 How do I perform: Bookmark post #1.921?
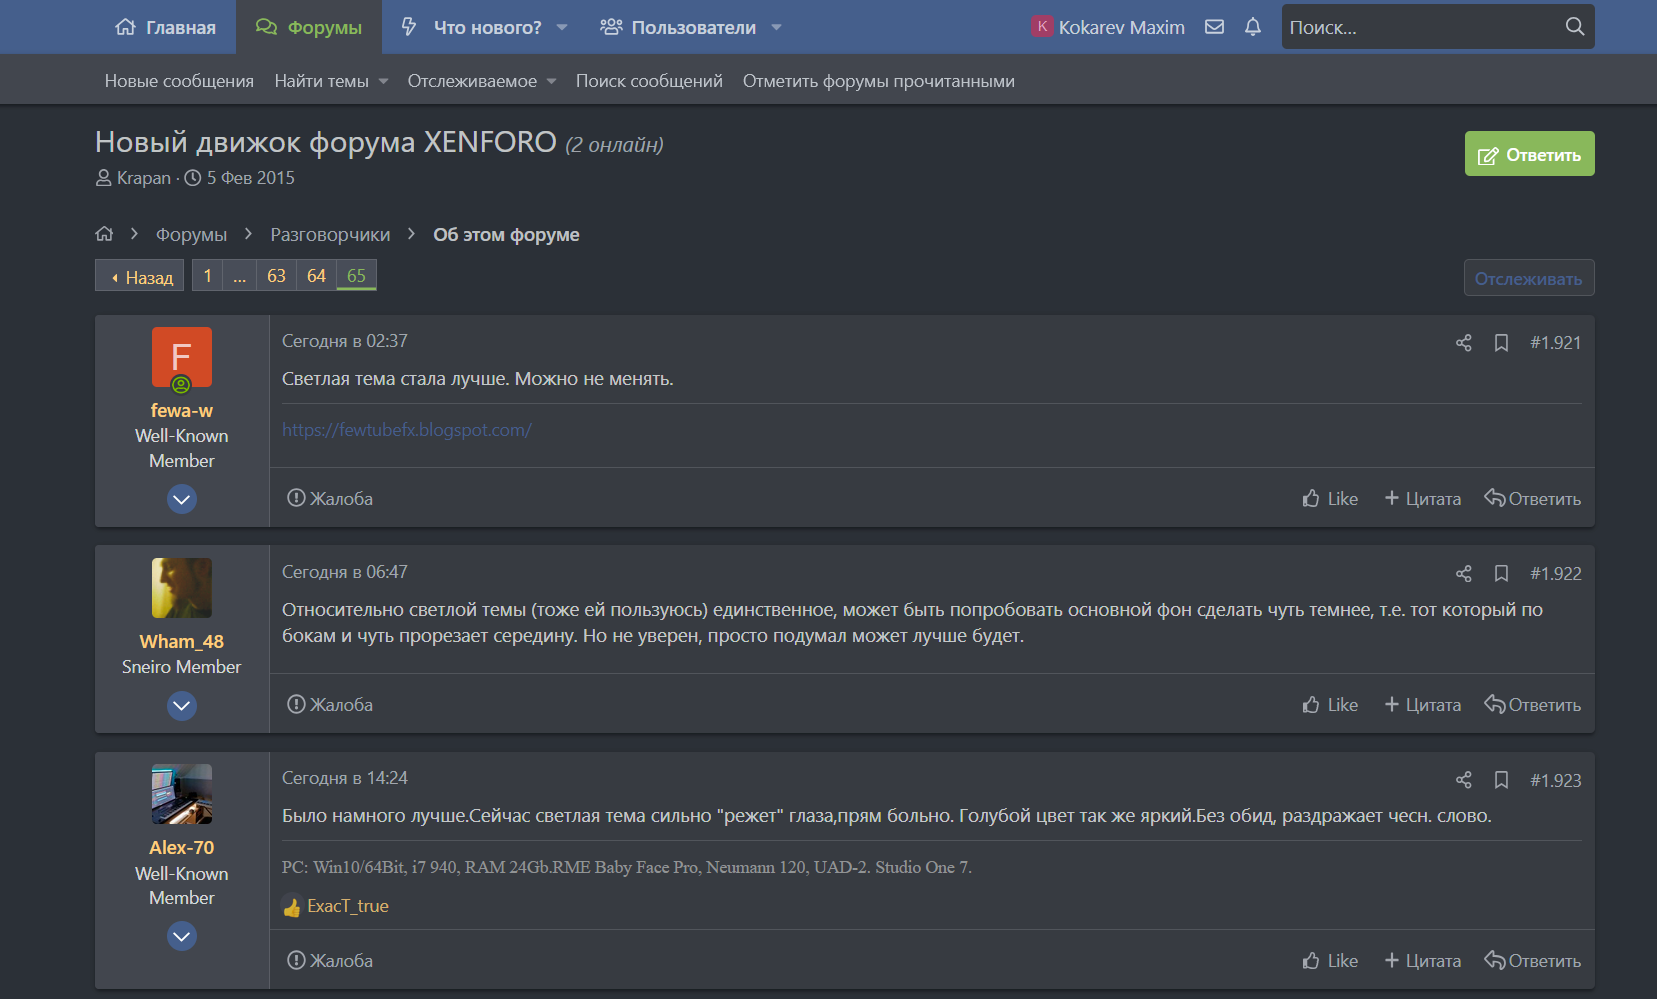tap(1501, 343)
